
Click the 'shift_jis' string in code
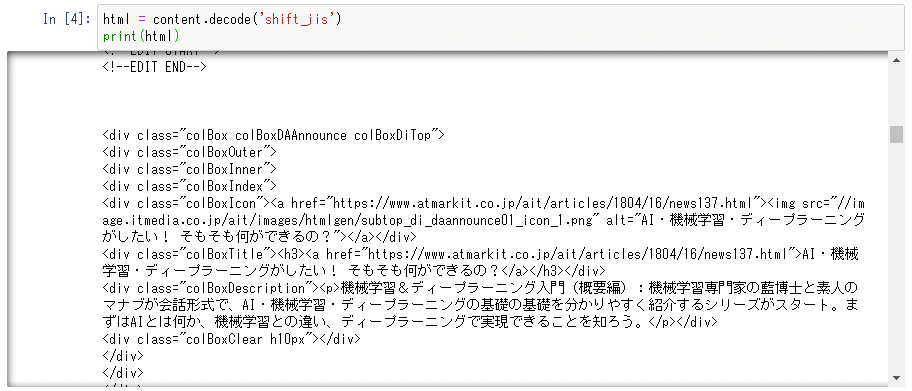pyautogui.click(x=299, y=19)
